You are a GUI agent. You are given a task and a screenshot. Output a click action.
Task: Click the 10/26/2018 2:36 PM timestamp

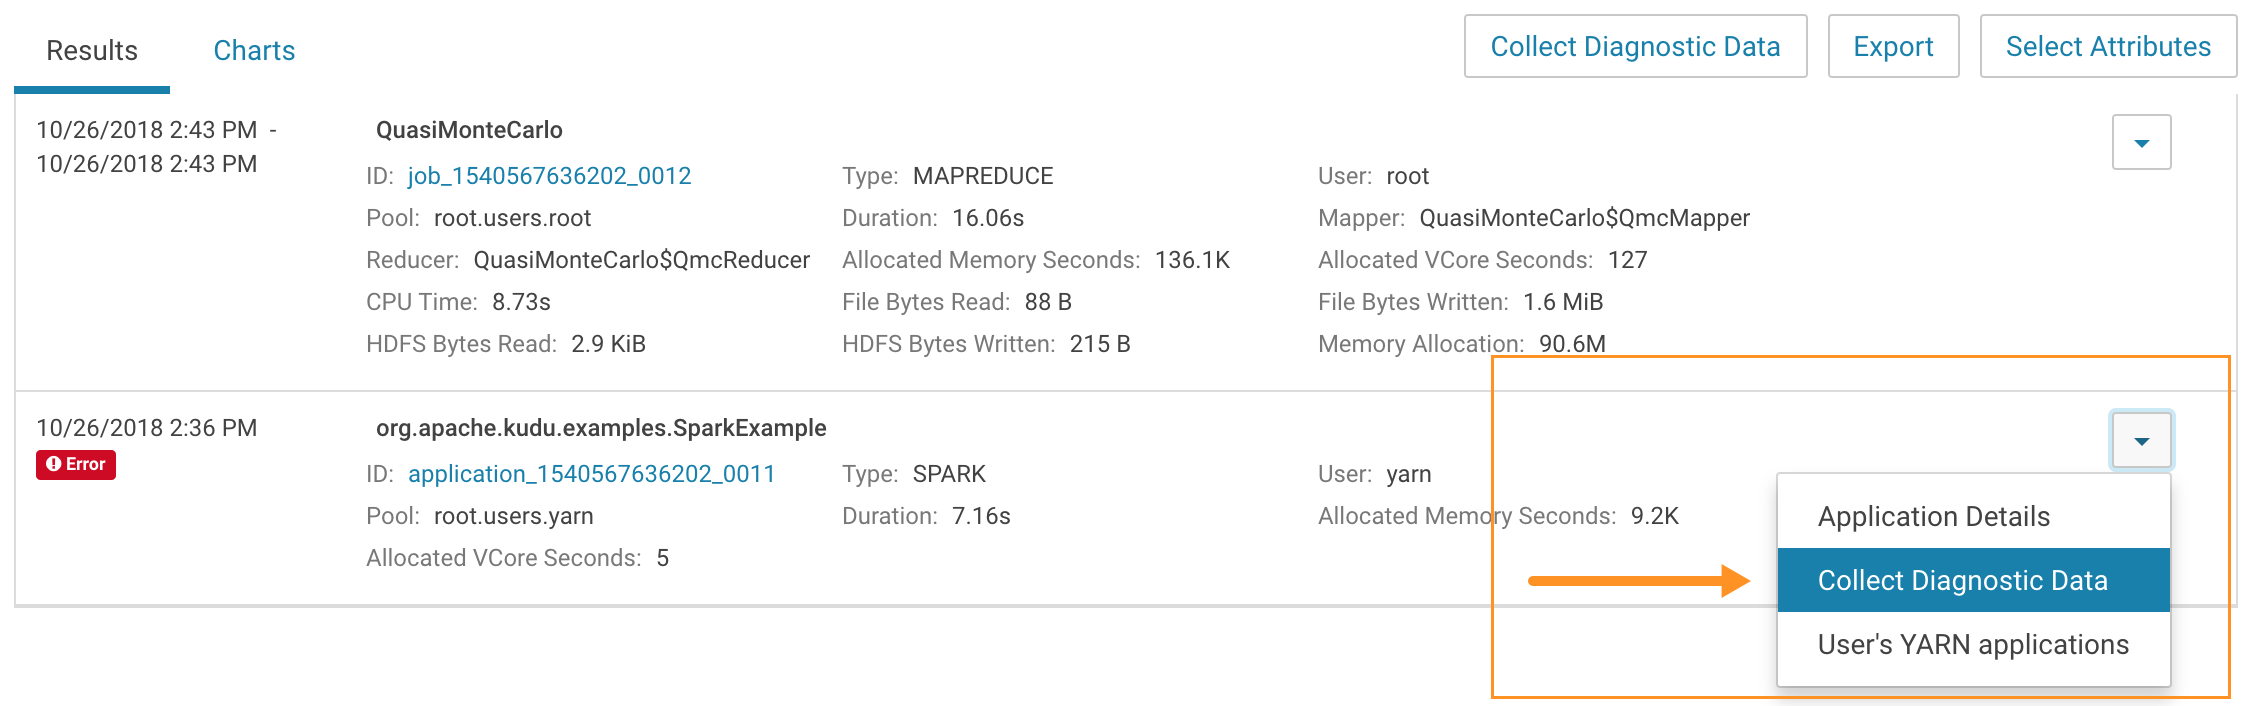point(147,428)
